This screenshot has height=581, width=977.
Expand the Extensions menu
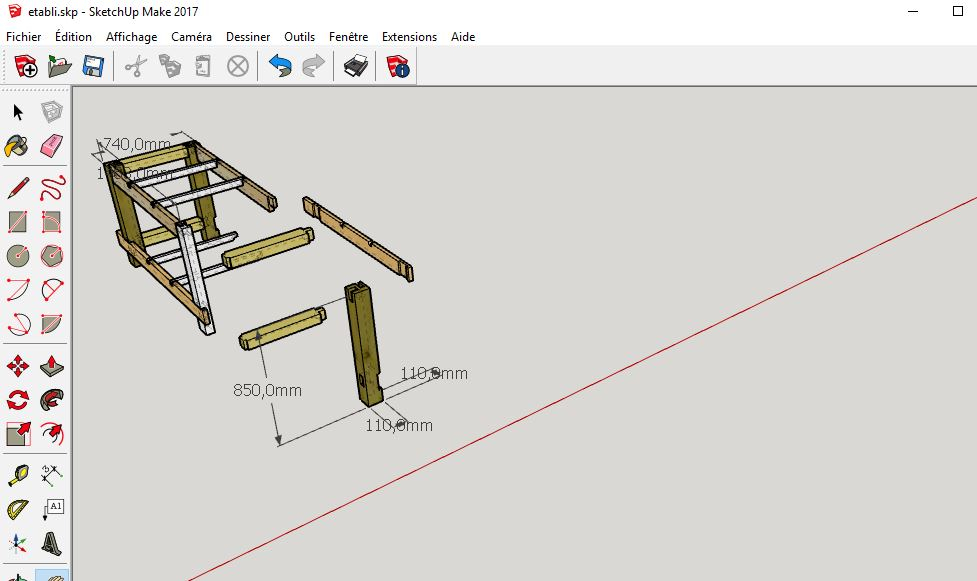coord(409,37)
